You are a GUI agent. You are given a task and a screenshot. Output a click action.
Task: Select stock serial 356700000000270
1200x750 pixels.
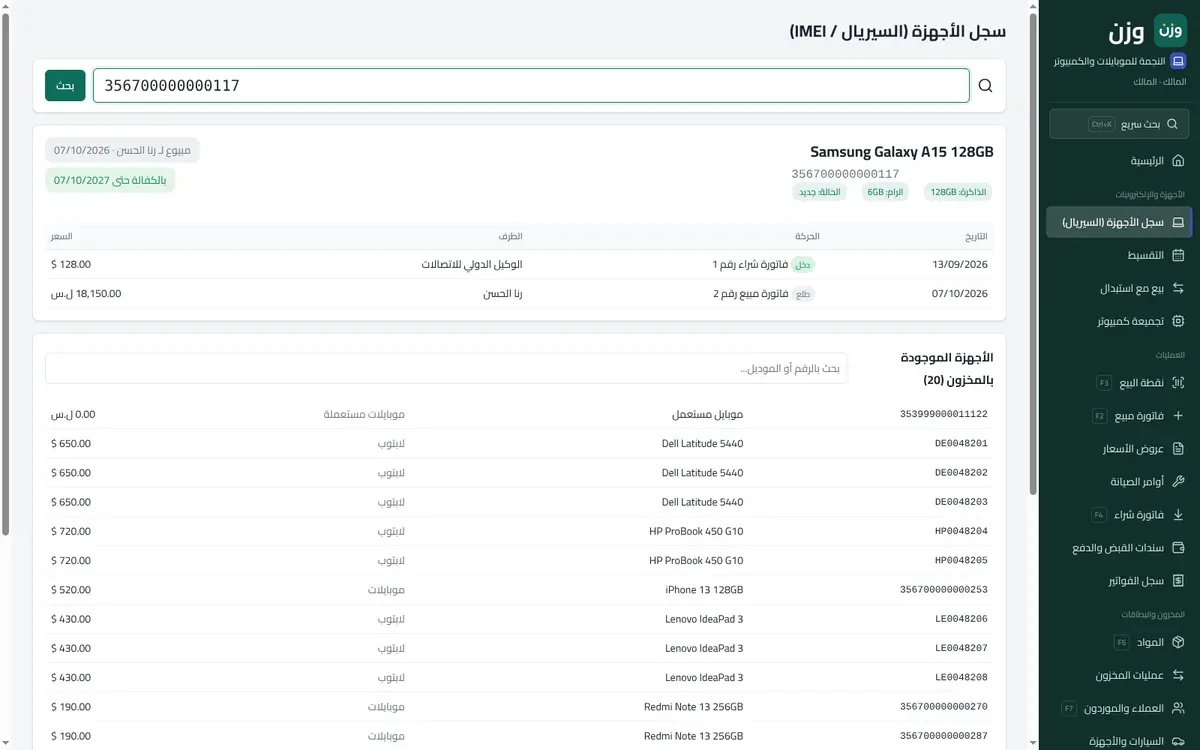[x=944, y=707]
